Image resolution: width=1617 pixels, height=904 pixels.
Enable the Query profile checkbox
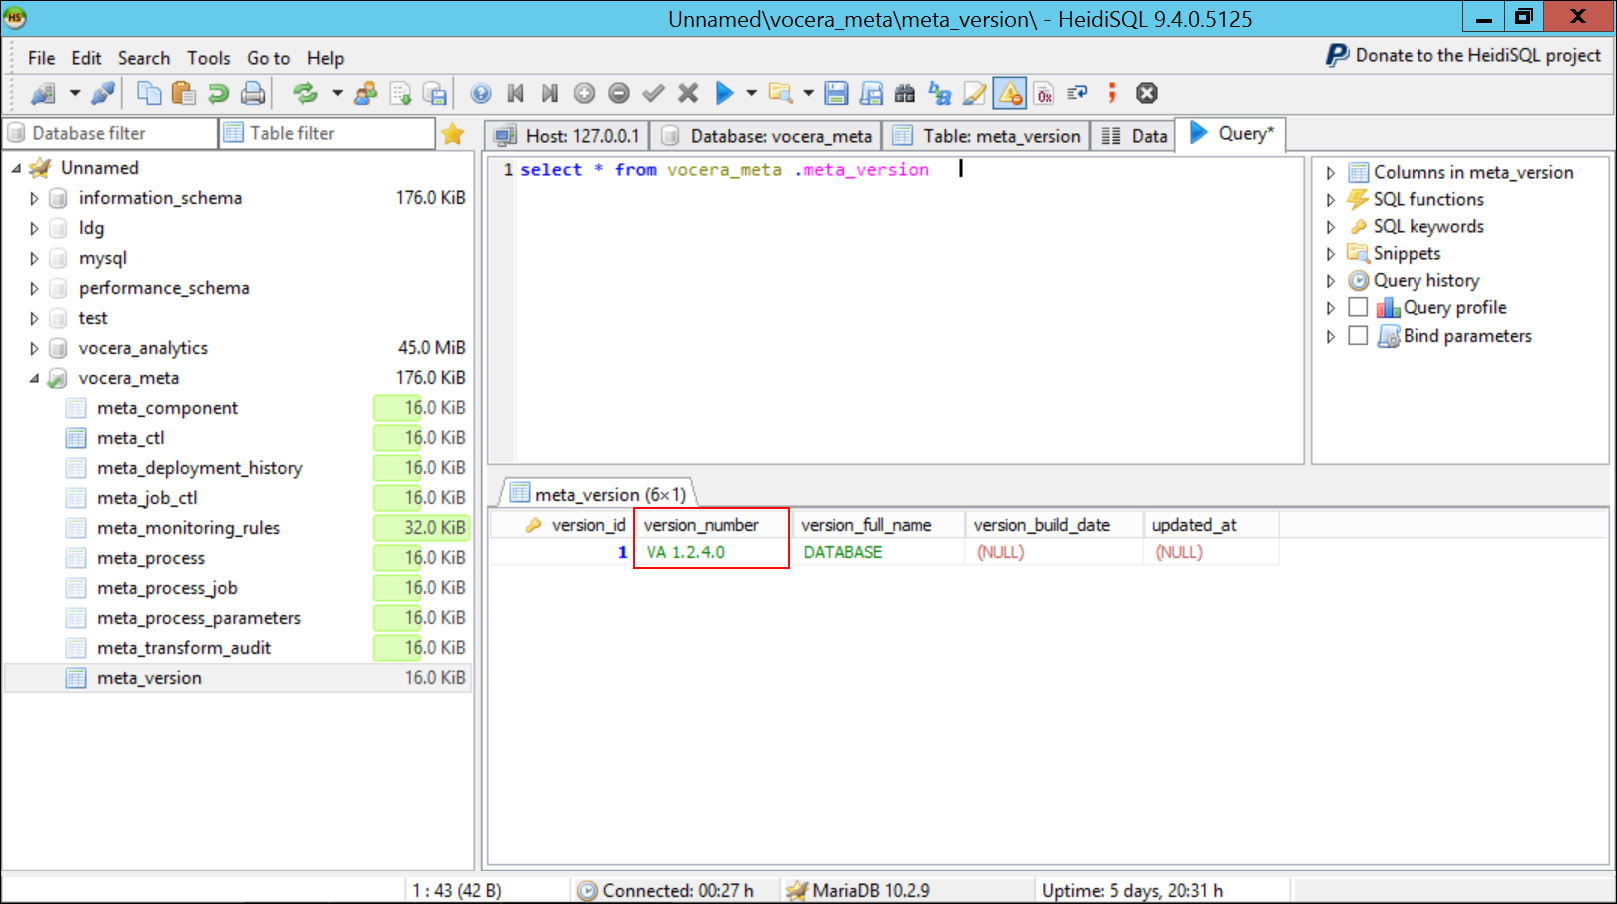coord(1358,307)
